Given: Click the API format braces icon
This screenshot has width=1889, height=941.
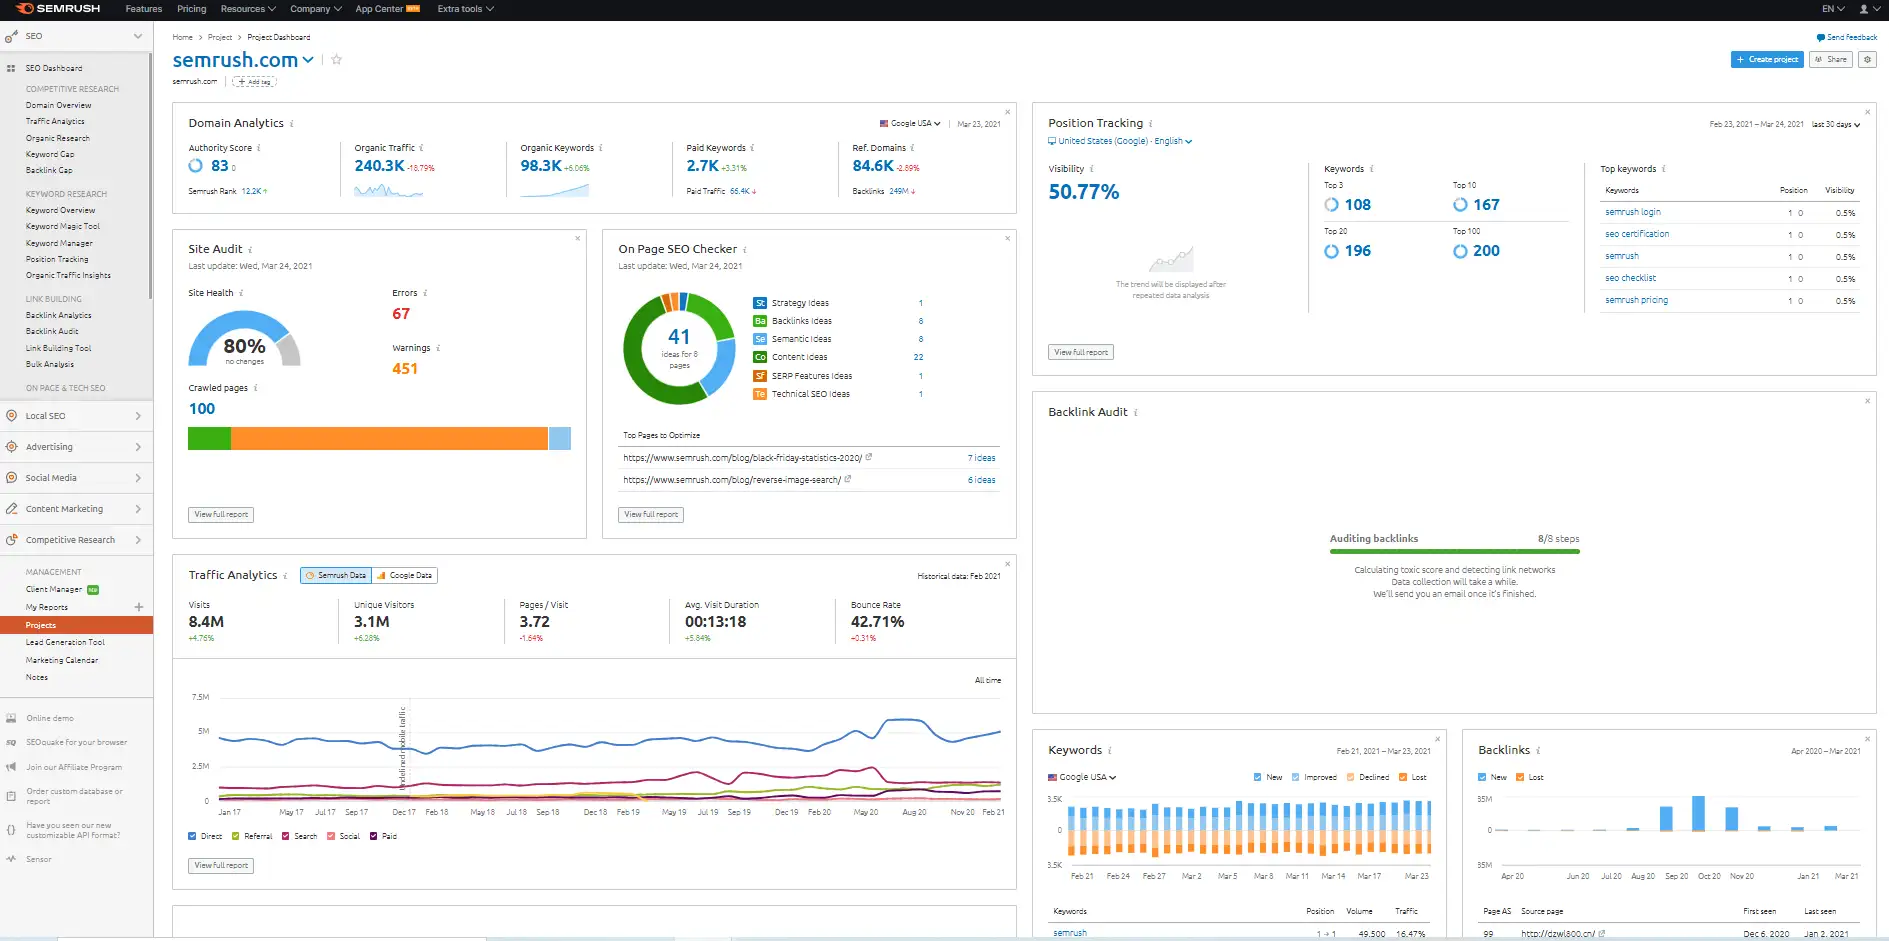Looking at the screenshot, I should 11,829.
